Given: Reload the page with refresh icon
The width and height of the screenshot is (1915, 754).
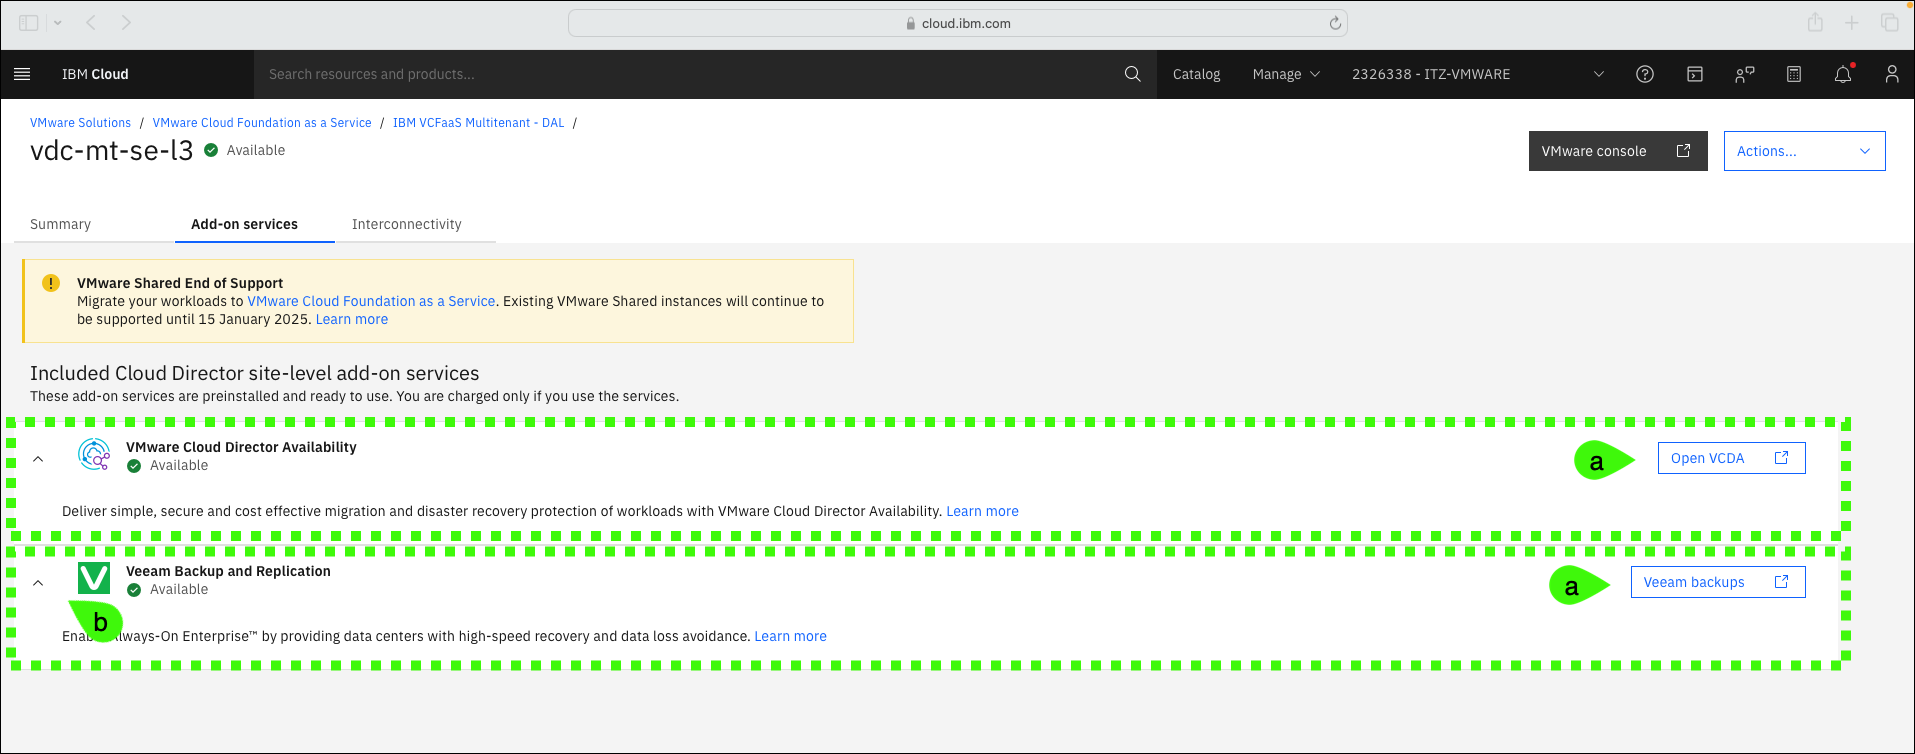Looking at the screenshot, I should pyautogui.click(x=1335, y=23).
